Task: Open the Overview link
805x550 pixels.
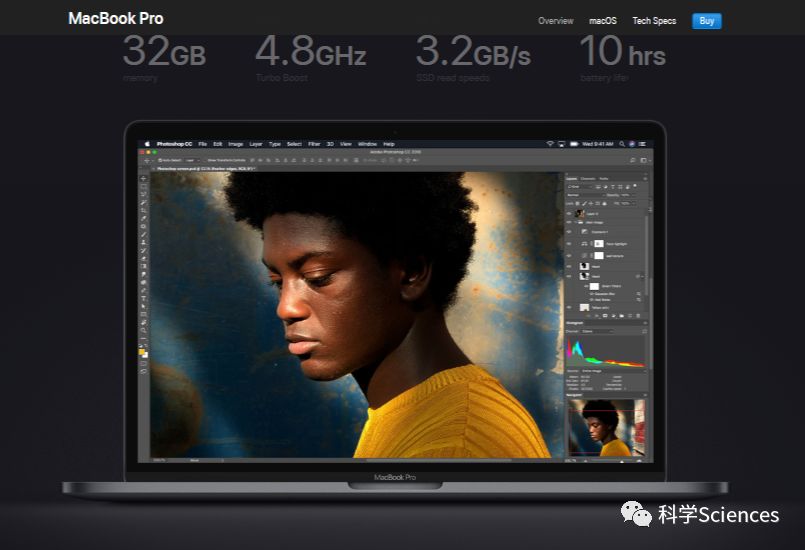Action: [x=555, y=21]
